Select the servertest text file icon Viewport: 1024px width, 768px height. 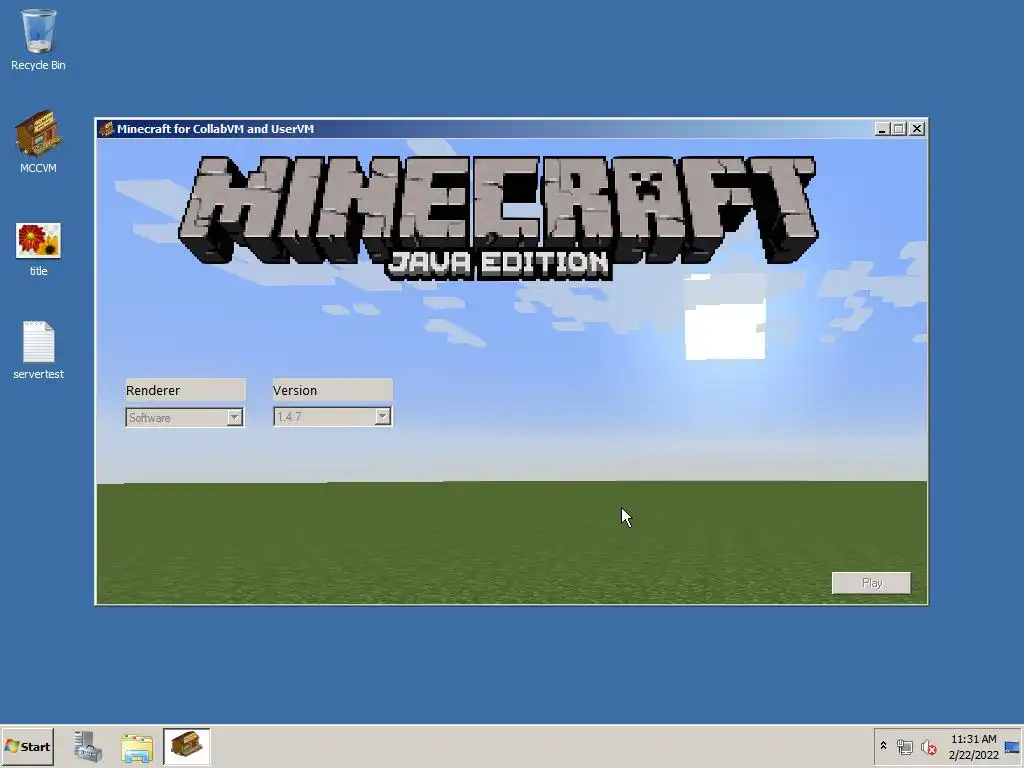click(x=38, y=350)
